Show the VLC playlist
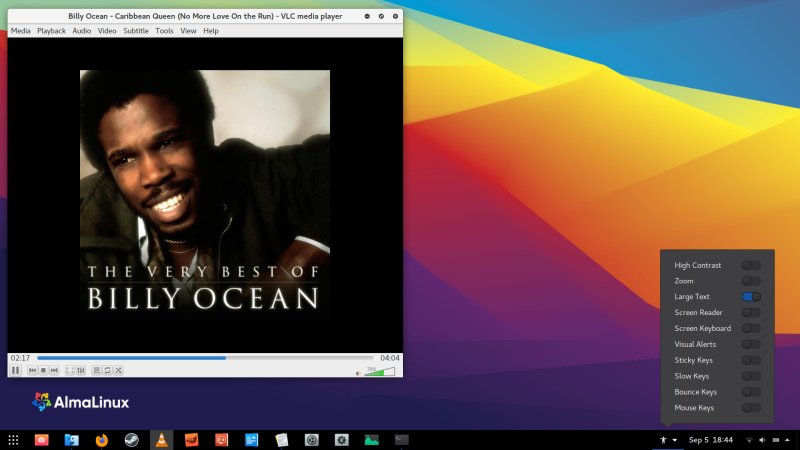Viewport: 800px width, 450px height. click(96, 370)
